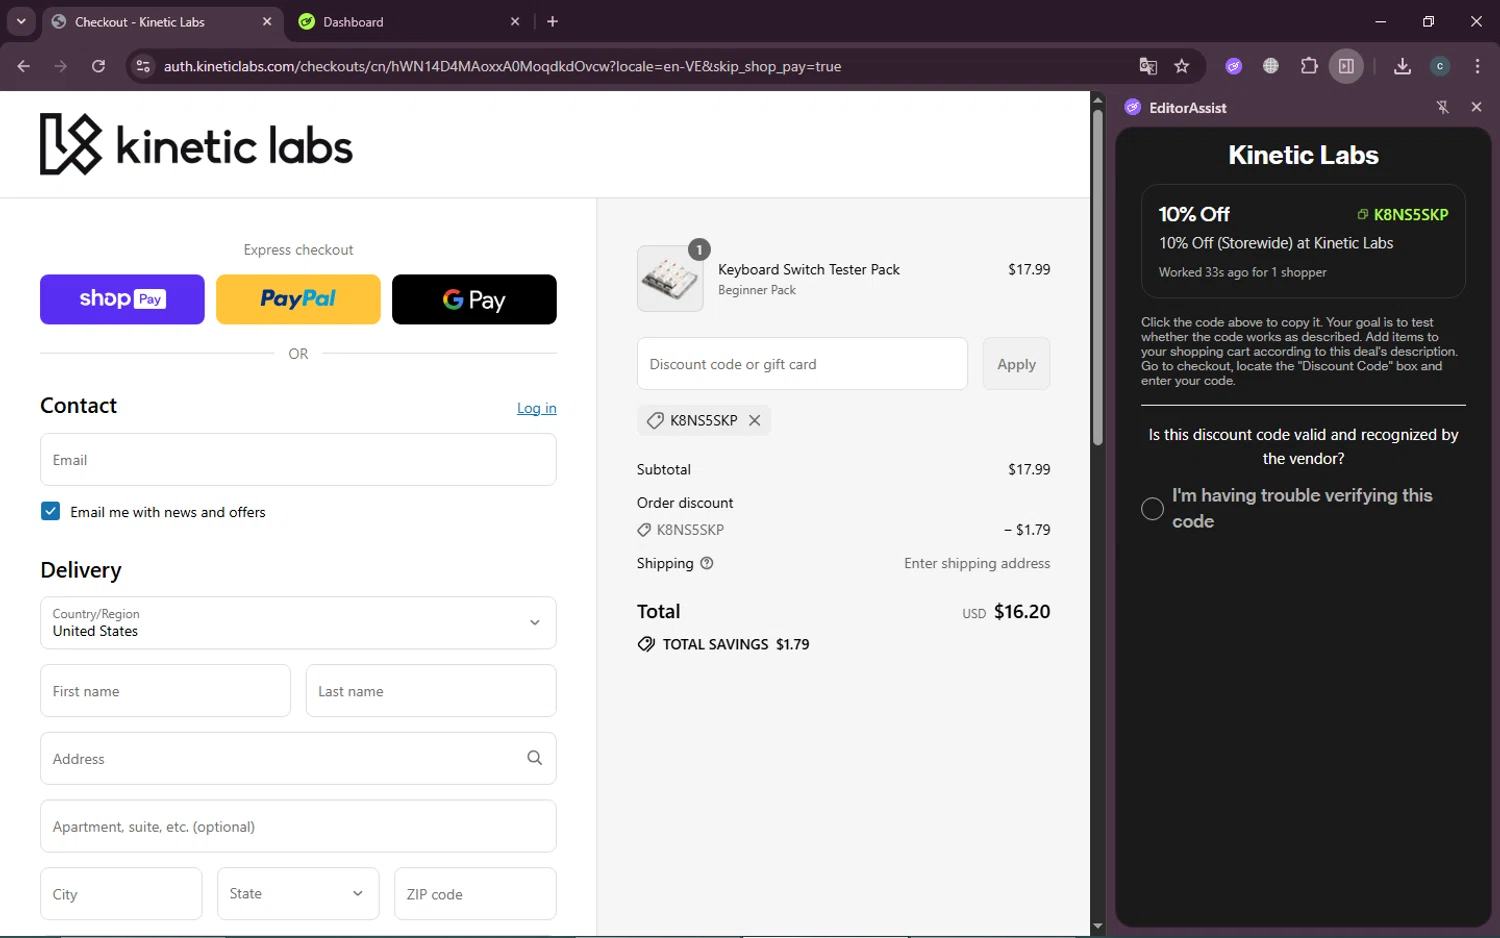Open the purple EditorAssist extension icon
Image resolution: width=1500 pixels, height=938 pixels.
(1234, 66)
